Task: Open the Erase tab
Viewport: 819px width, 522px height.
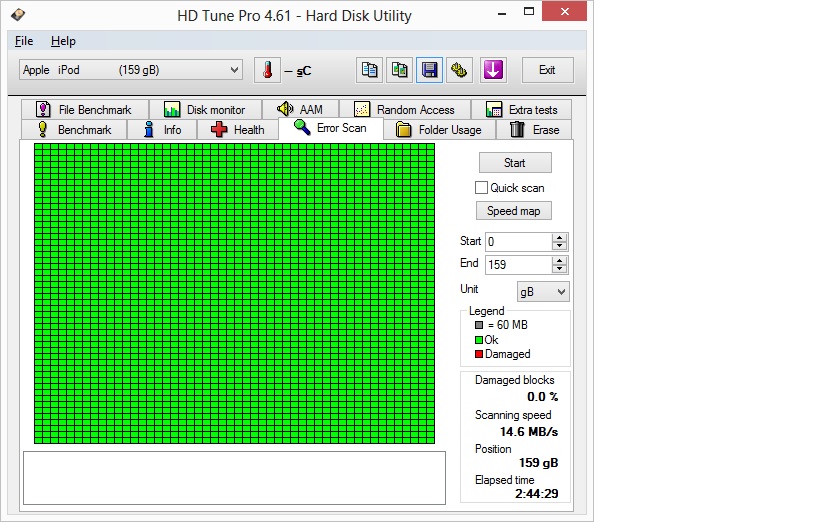Action: pos(533,130)
